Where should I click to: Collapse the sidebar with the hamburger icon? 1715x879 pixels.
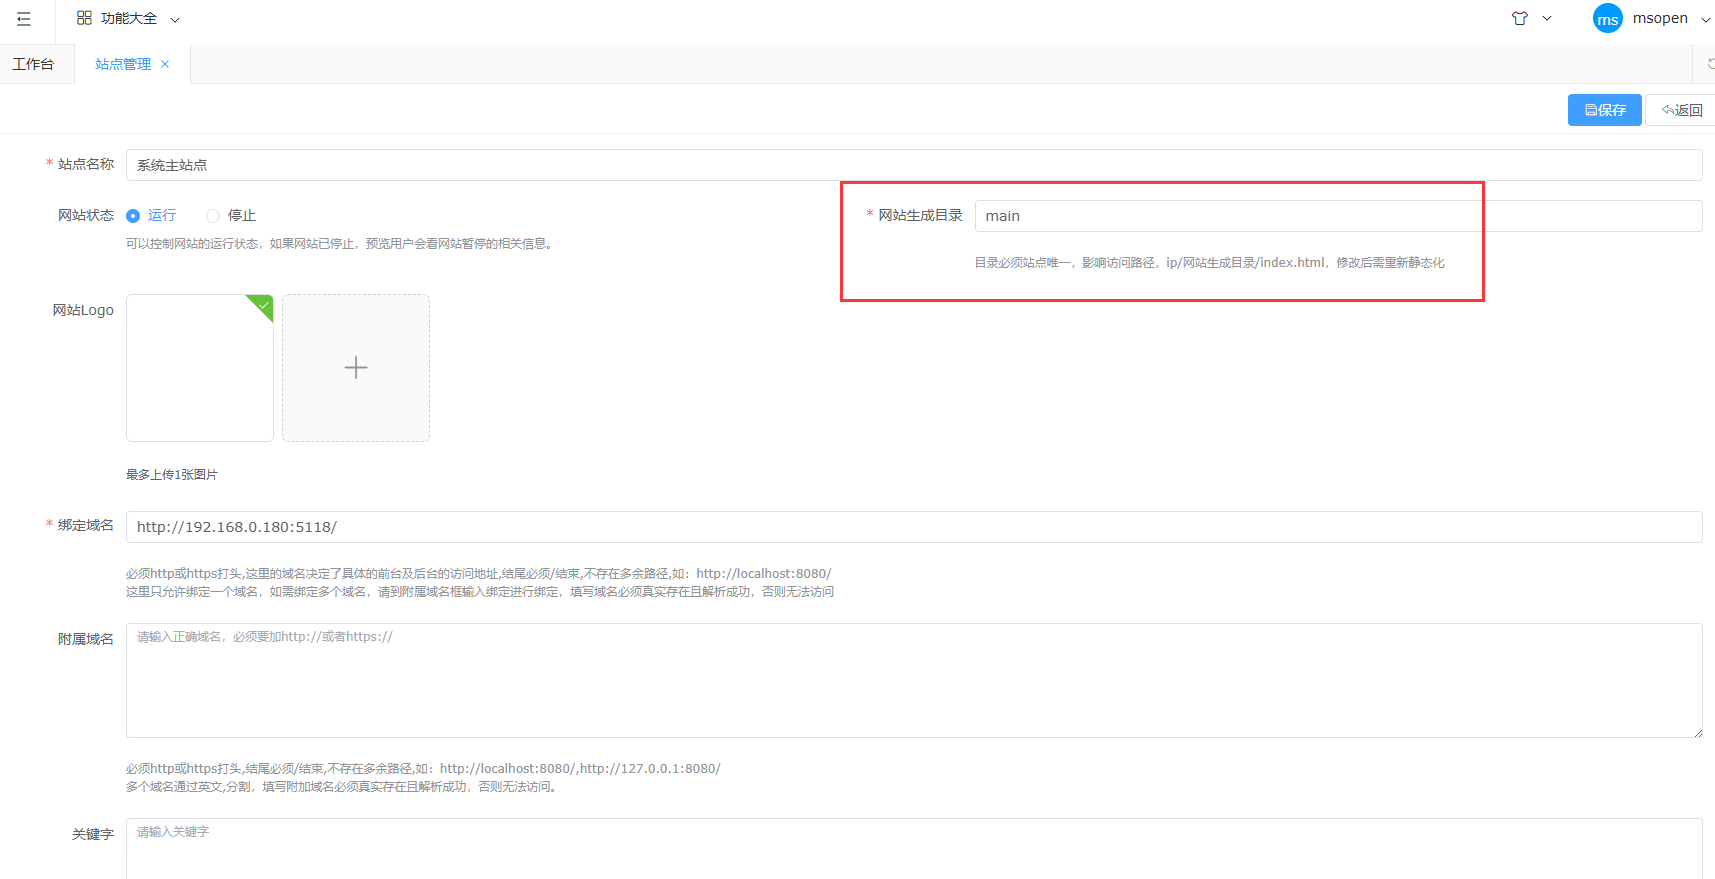(x=24, y=19)
